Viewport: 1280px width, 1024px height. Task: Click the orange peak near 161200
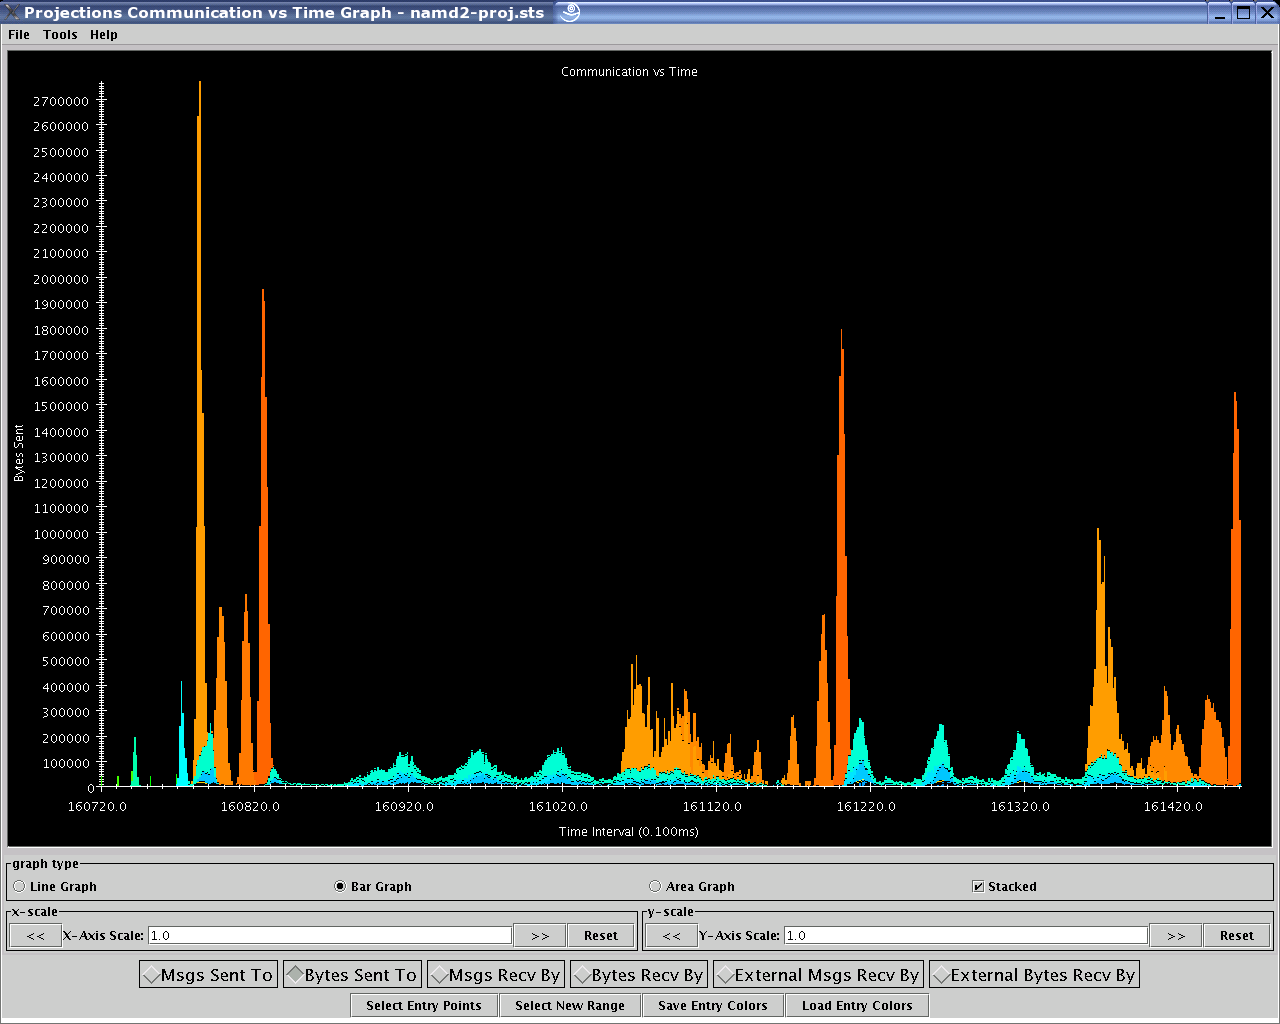click(x=841, y=560)
